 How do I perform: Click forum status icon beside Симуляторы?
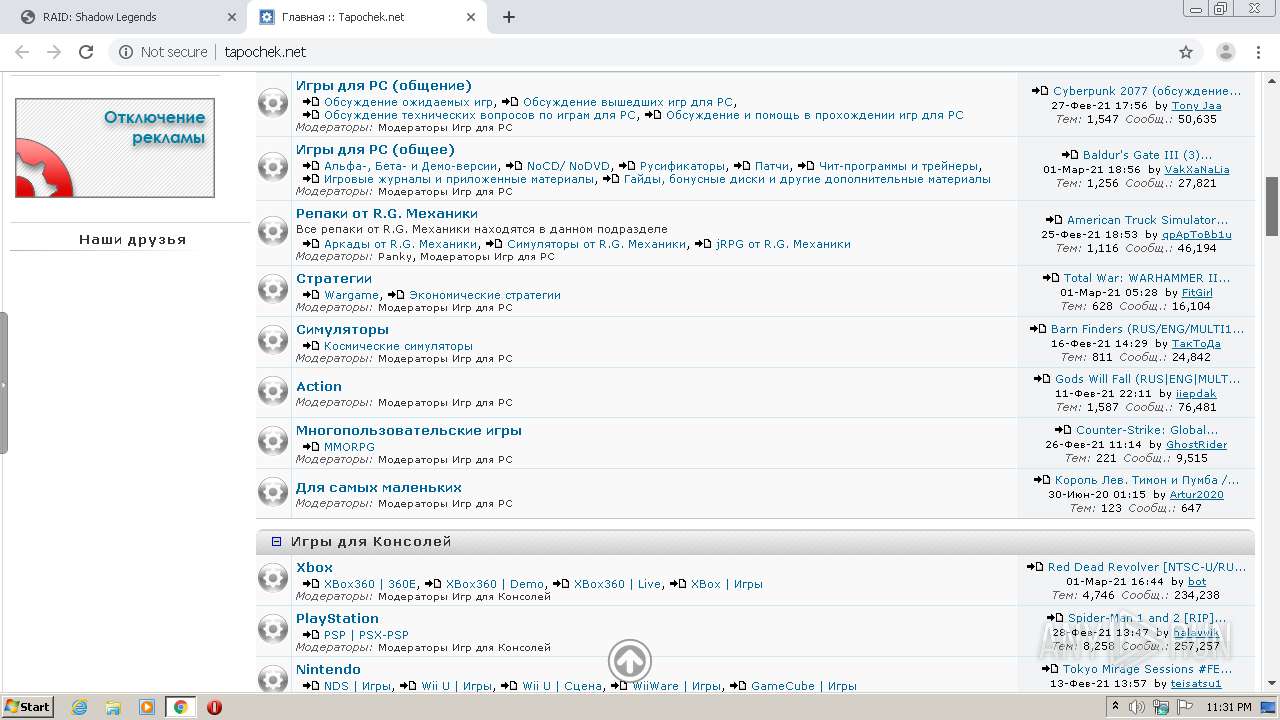coord(273,340)
